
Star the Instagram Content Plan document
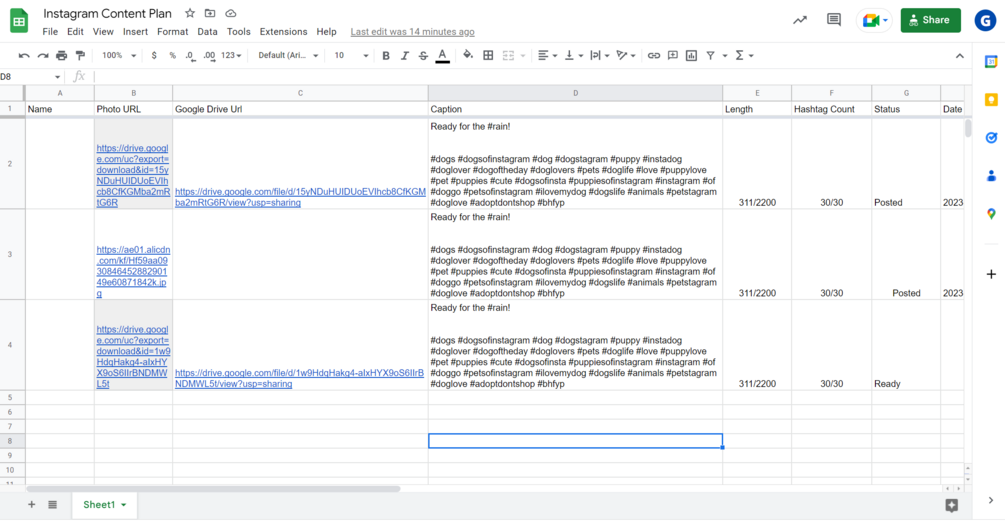click(x=190, y=13)
